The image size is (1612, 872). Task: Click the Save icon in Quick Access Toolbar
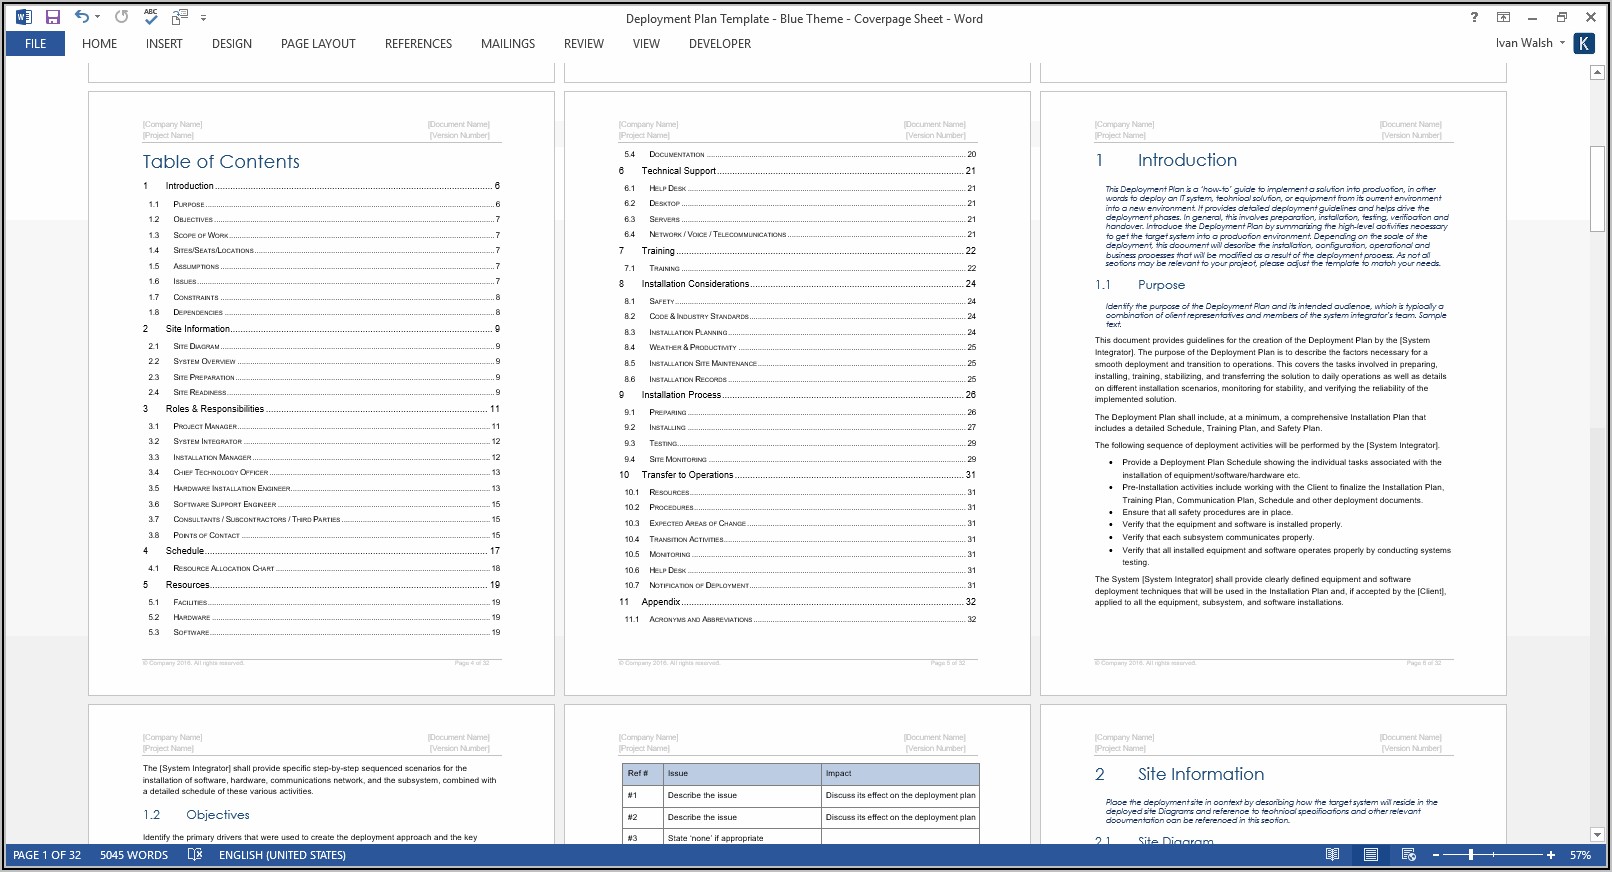tap(53, 17)
